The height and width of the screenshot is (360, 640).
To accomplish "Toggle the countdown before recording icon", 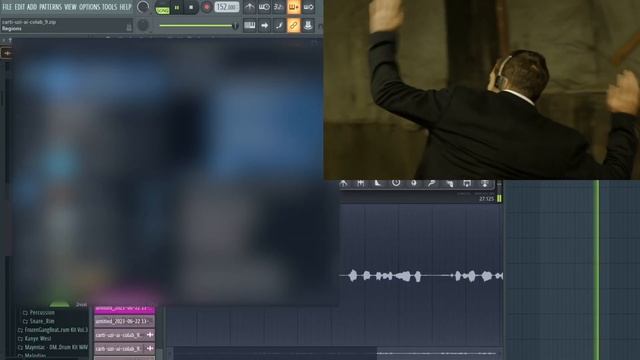I will click(x=279, y=7).
